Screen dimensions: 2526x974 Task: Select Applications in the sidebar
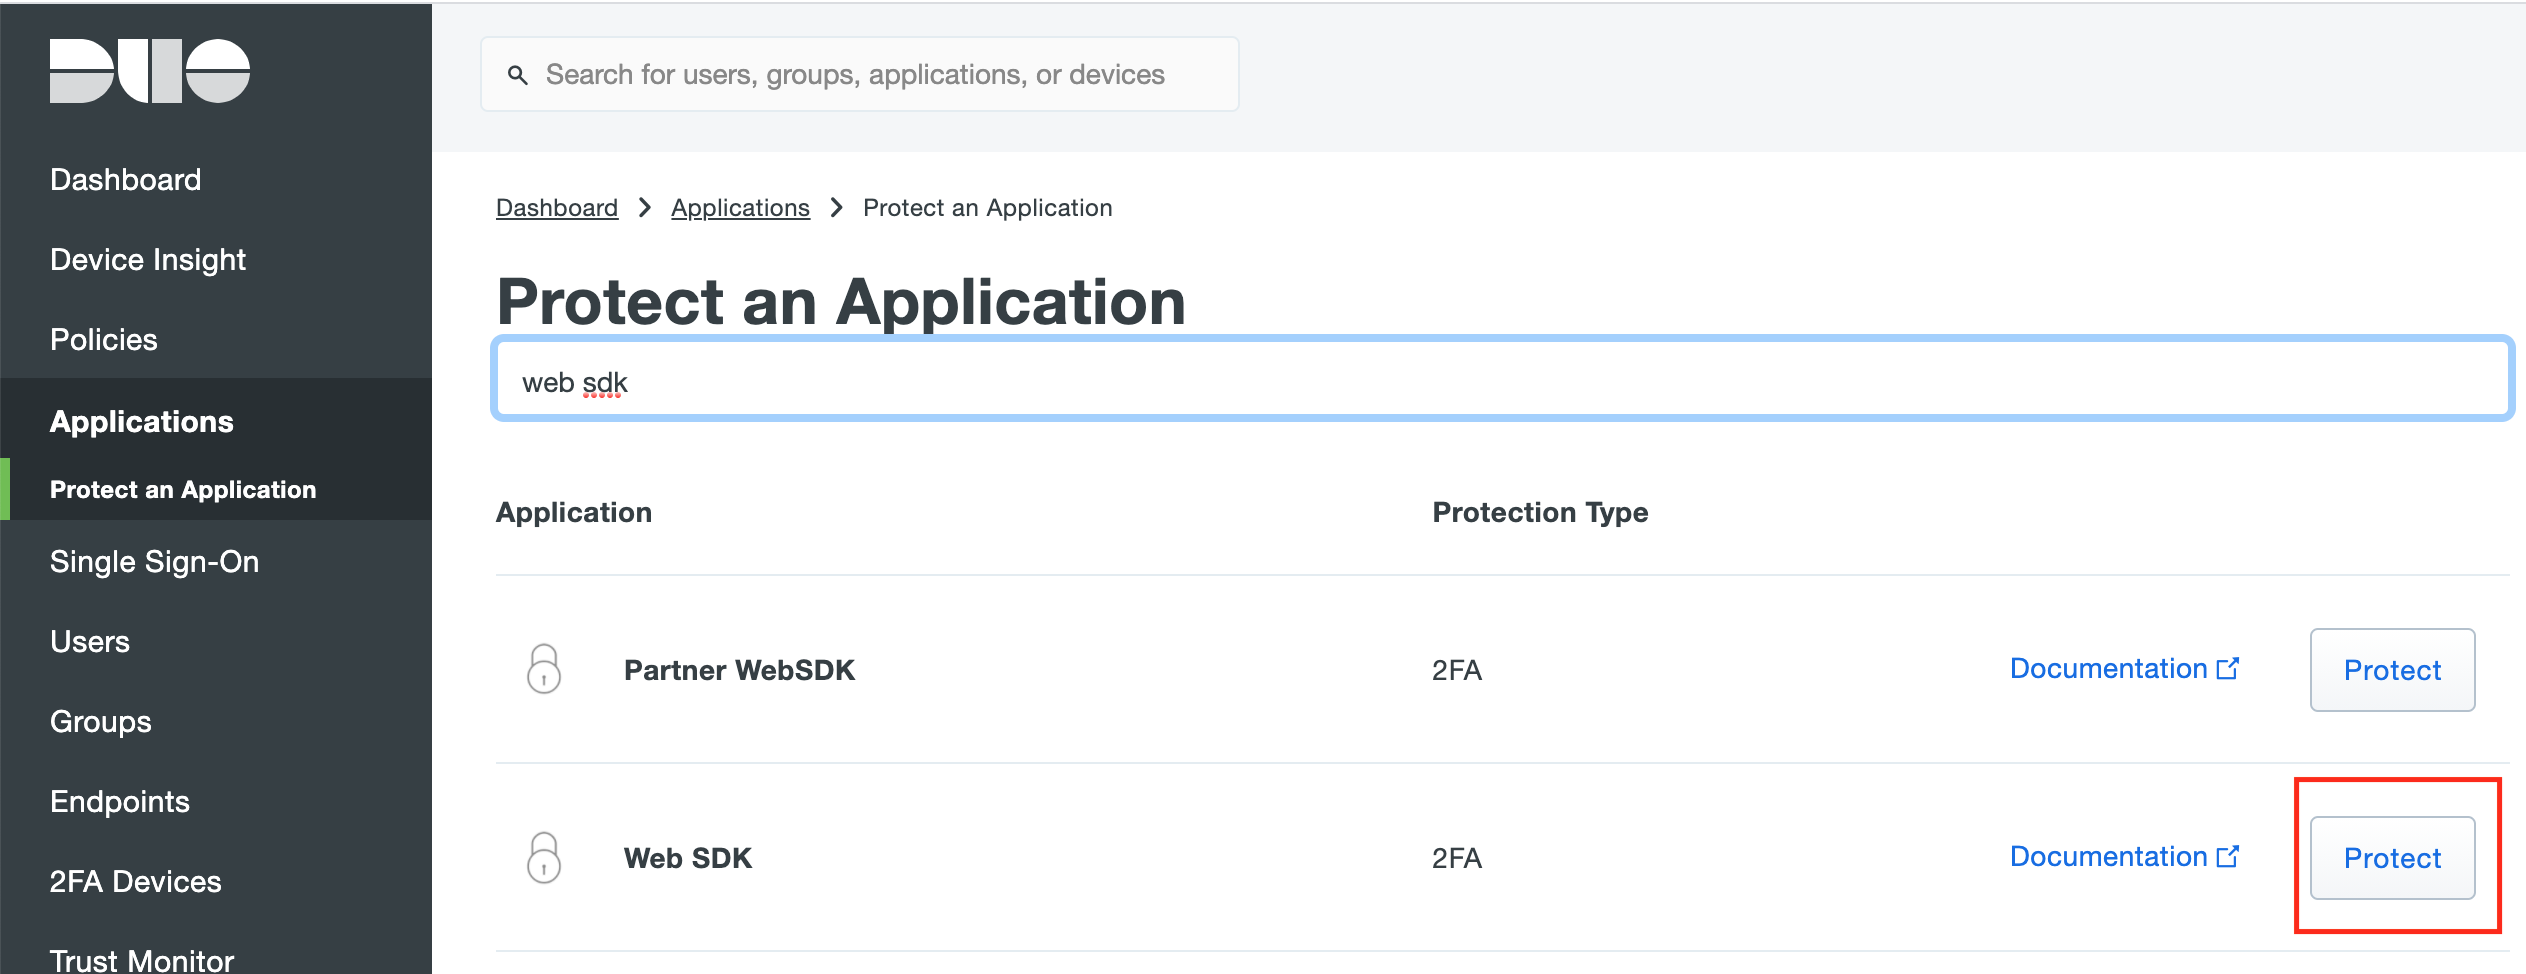point(142,422)
